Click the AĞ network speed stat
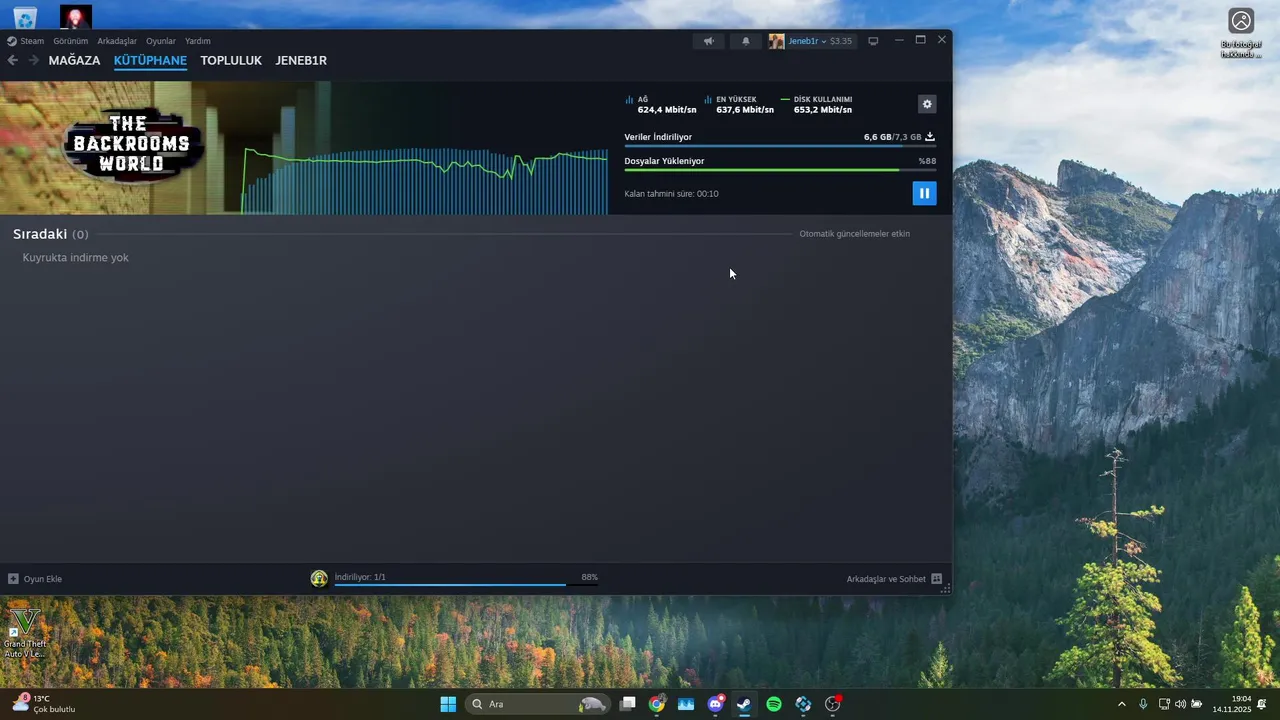1280x720 pixels. [661, 104]
